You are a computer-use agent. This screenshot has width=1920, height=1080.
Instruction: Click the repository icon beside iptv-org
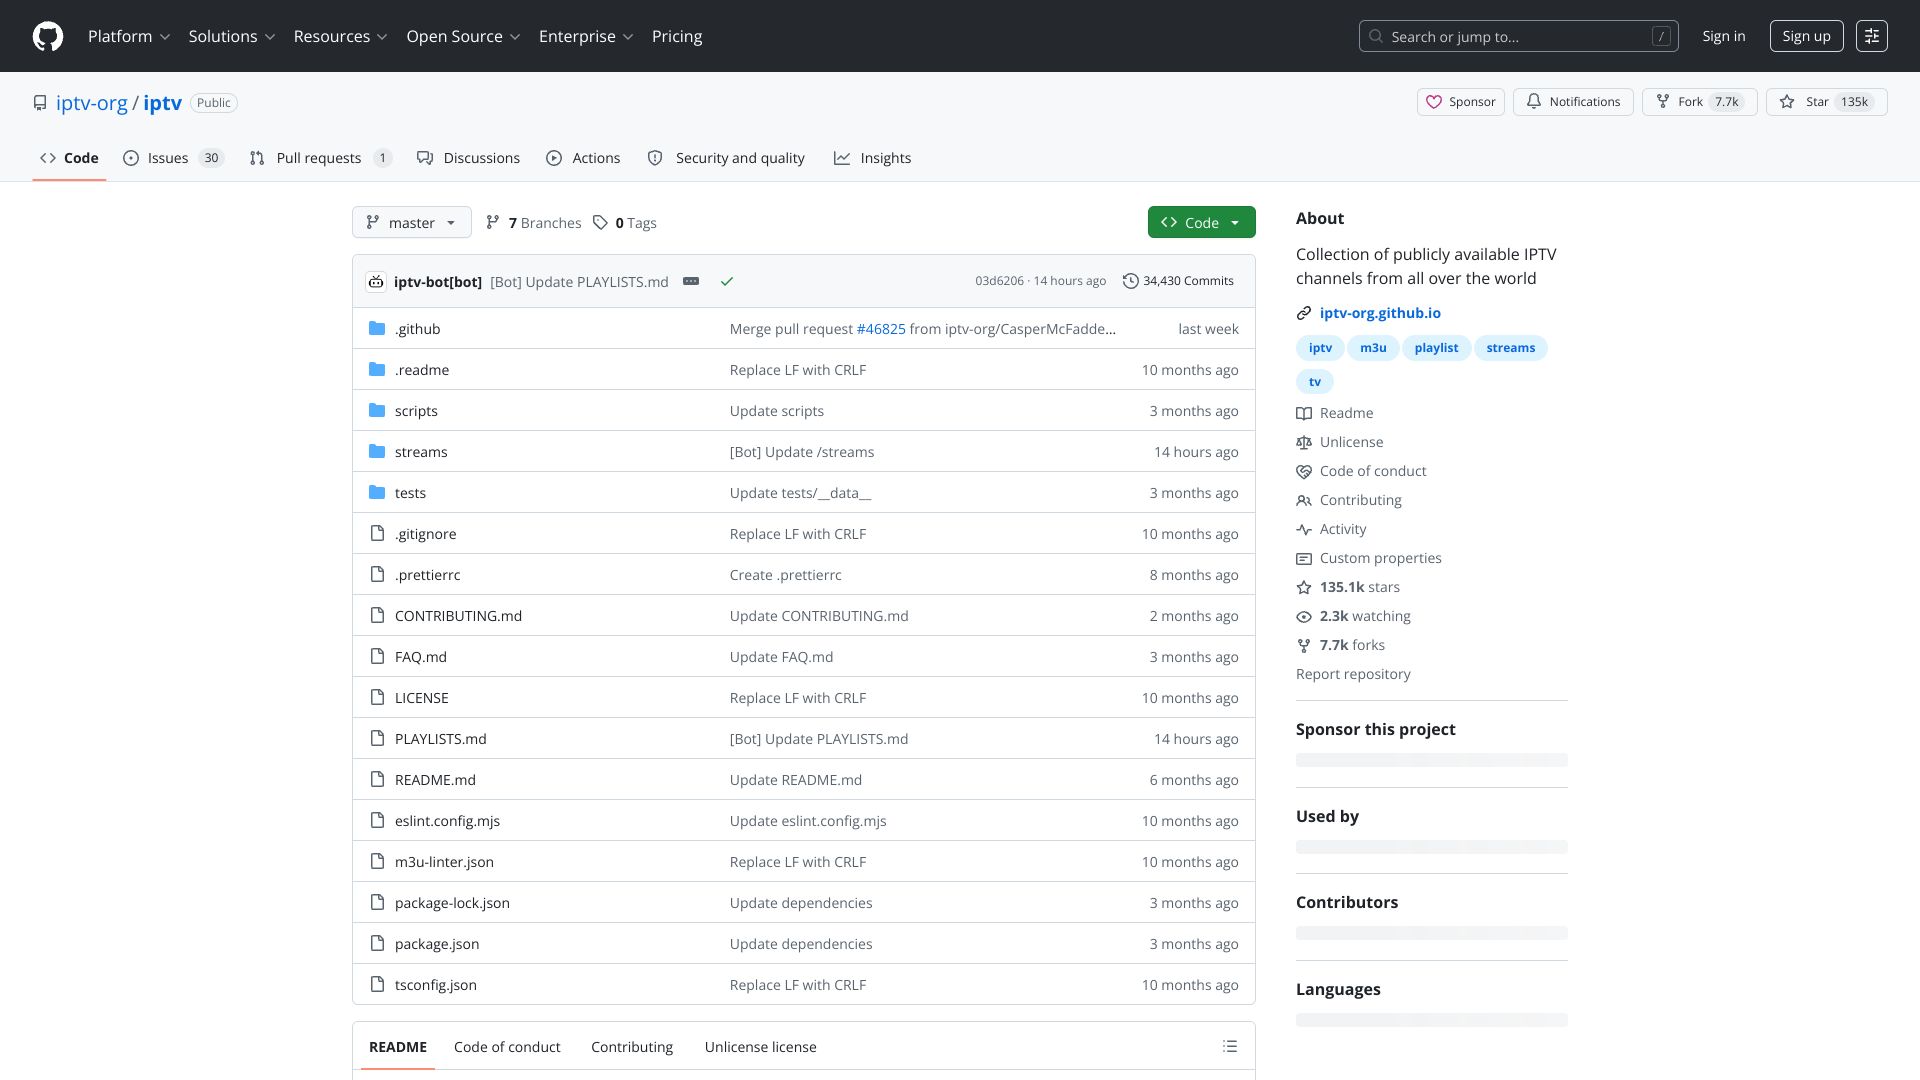[40, 103]
